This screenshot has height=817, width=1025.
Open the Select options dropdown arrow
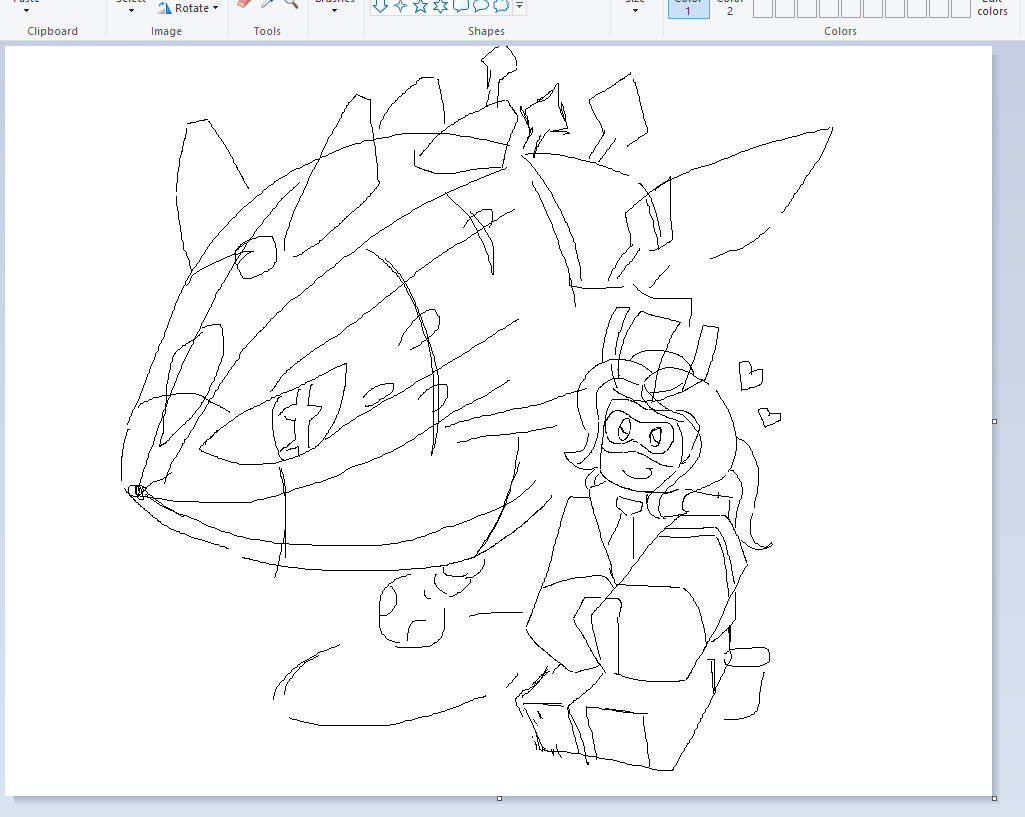click(x=131, y=10)
